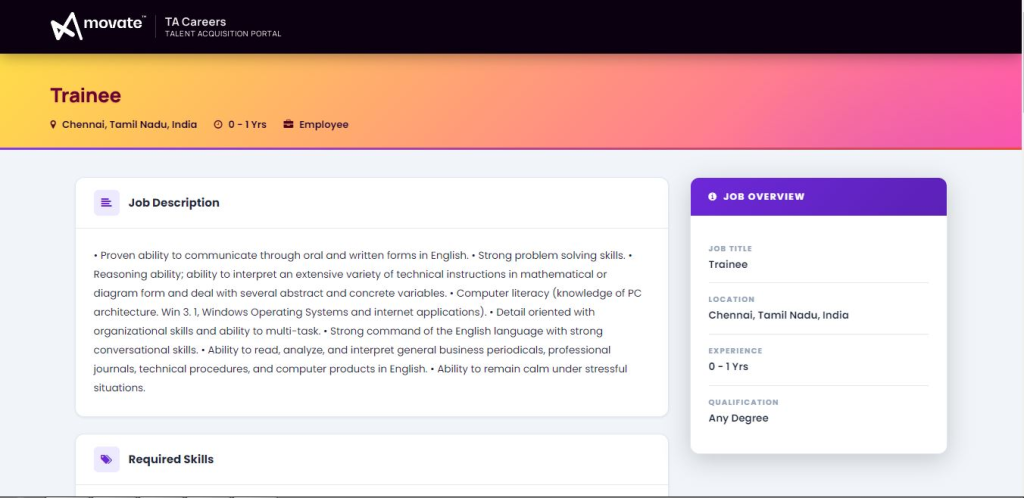Click the Trainee value under Job Title
This screenshot has height=498, width=1024.
[x=728, y=264]
